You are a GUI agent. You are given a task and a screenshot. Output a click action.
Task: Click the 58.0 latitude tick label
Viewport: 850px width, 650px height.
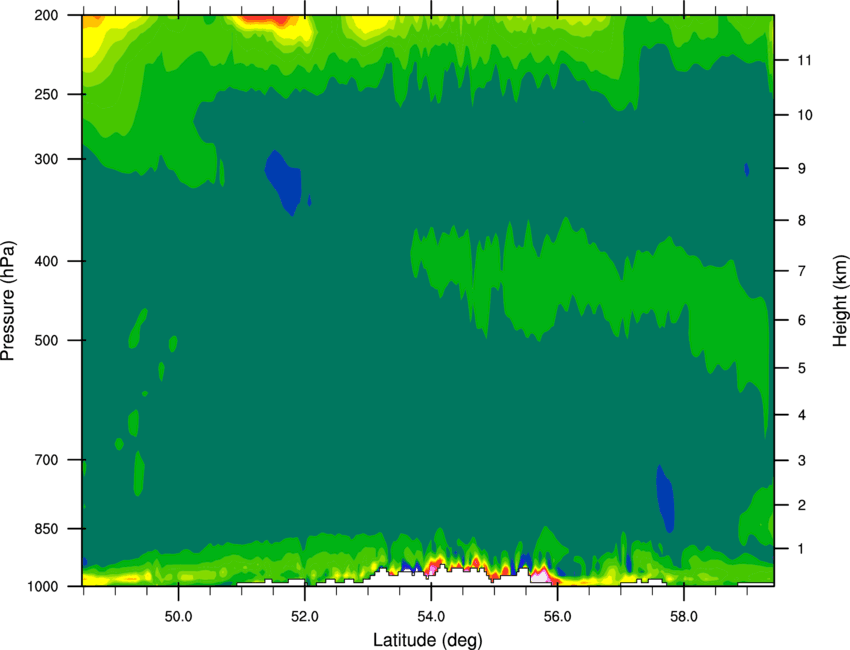[684, 617]
